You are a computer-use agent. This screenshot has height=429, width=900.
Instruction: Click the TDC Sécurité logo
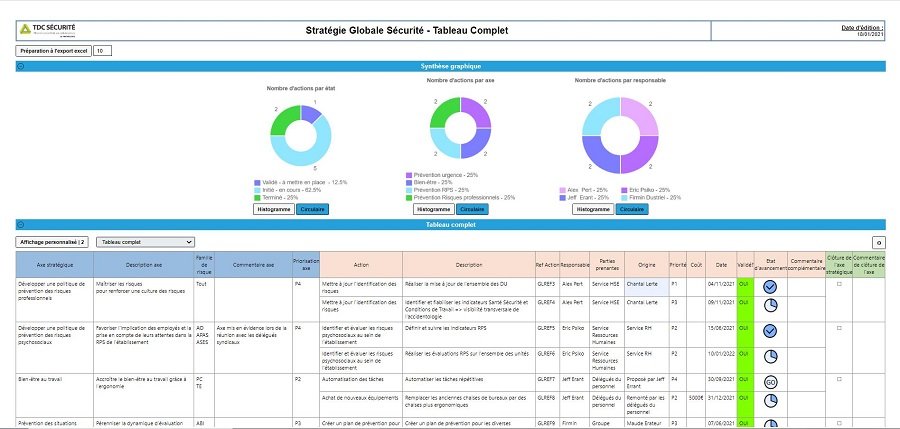[48, 30]
